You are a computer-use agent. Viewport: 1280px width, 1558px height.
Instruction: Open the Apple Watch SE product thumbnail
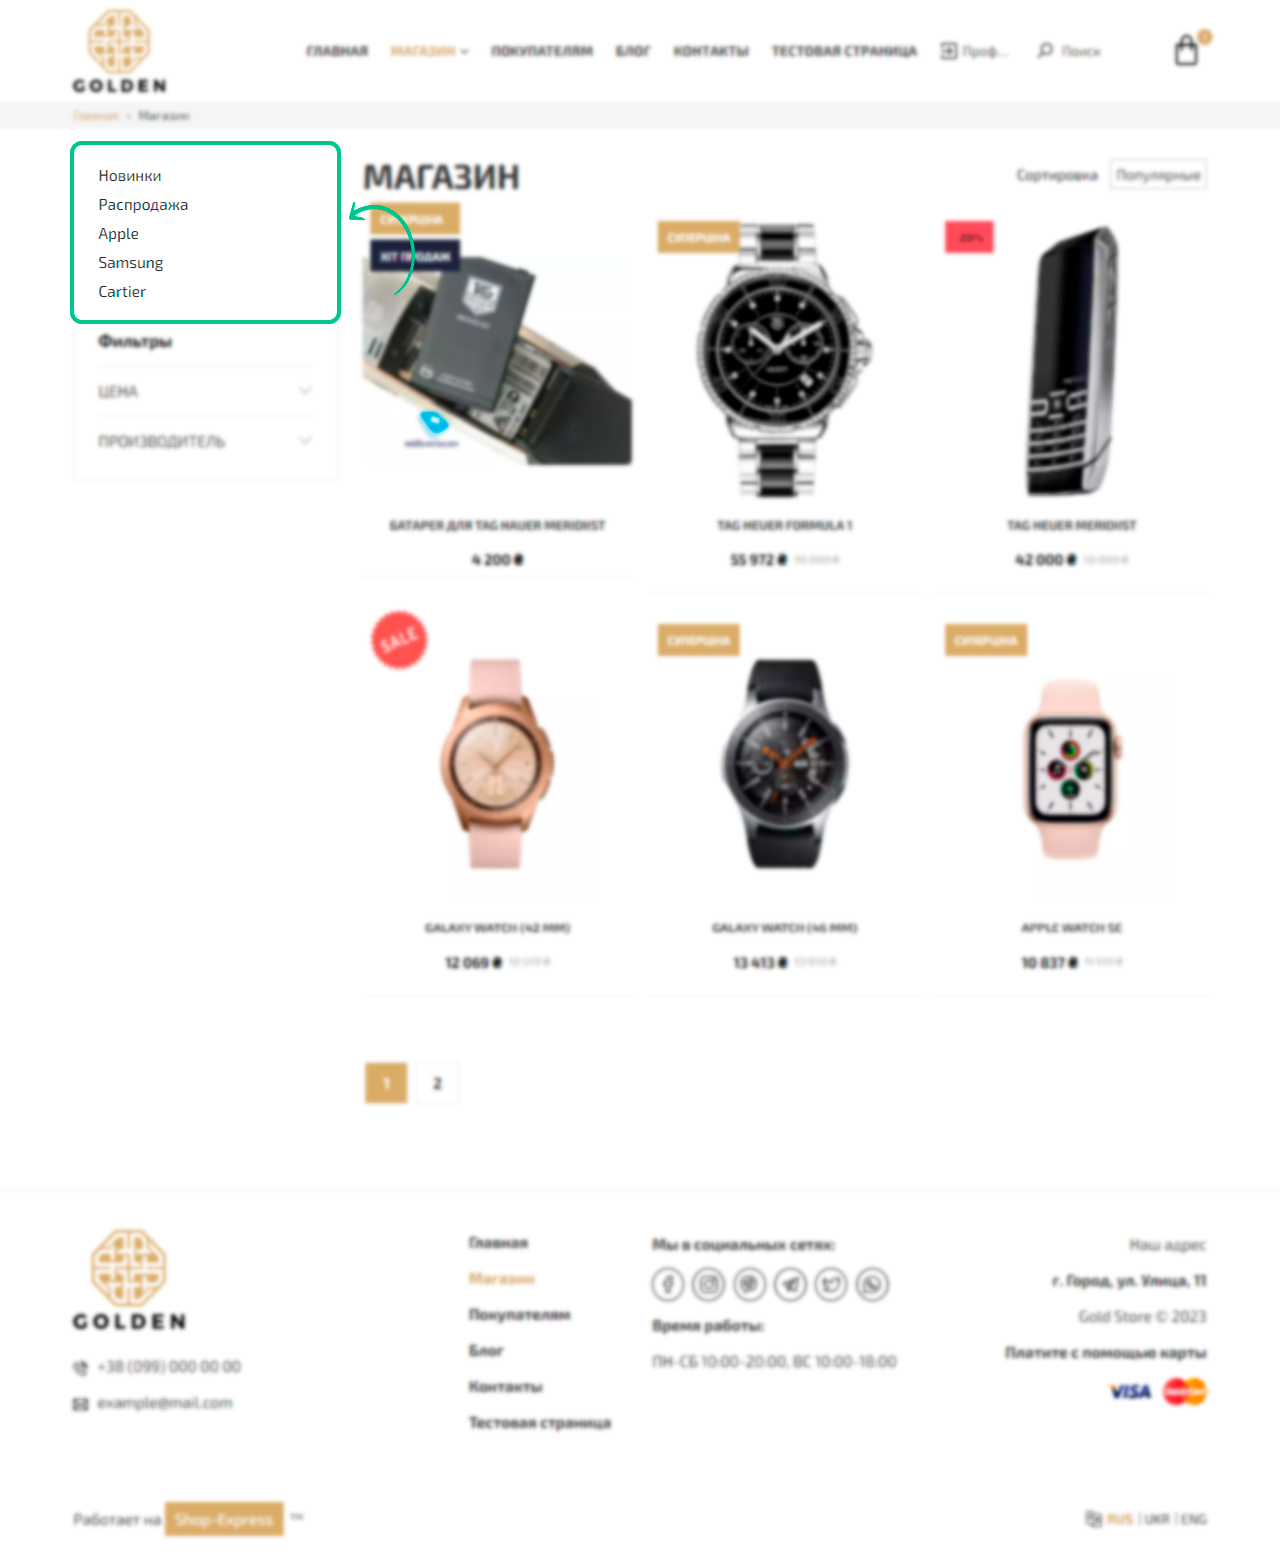1071,769
